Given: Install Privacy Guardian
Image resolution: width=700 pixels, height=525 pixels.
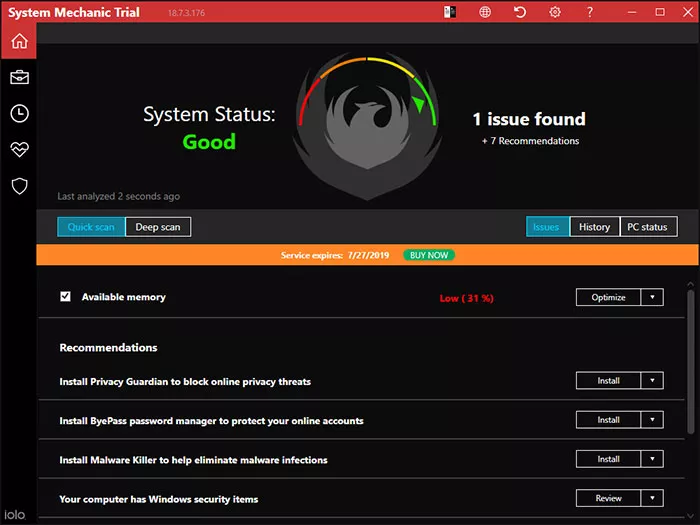Looking at the screenshot, I should tap(608, 381).
